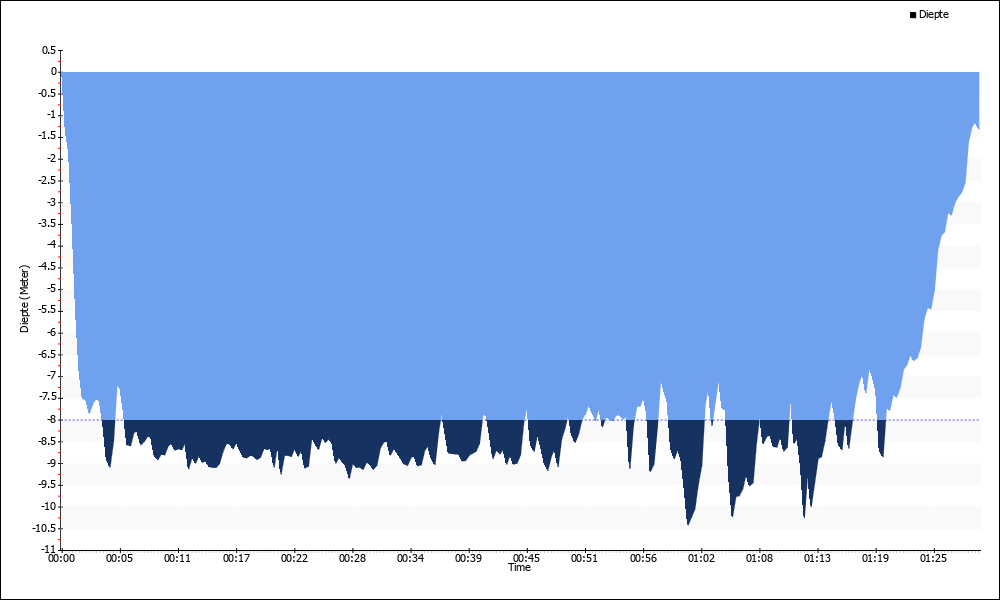Click the Diepte legend color square
Viewport: 1000px width, 600px height.
(x=913, y=15)
